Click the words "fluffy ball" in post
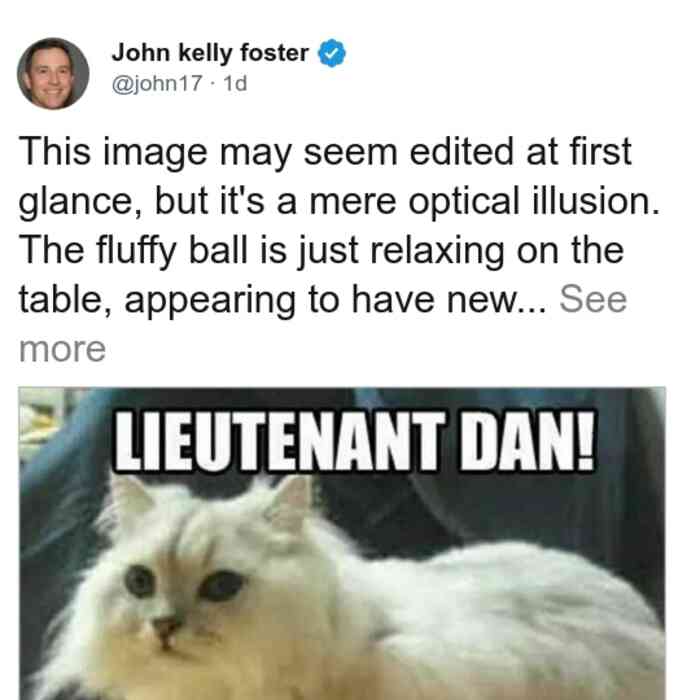 click(x=172, y=251)
